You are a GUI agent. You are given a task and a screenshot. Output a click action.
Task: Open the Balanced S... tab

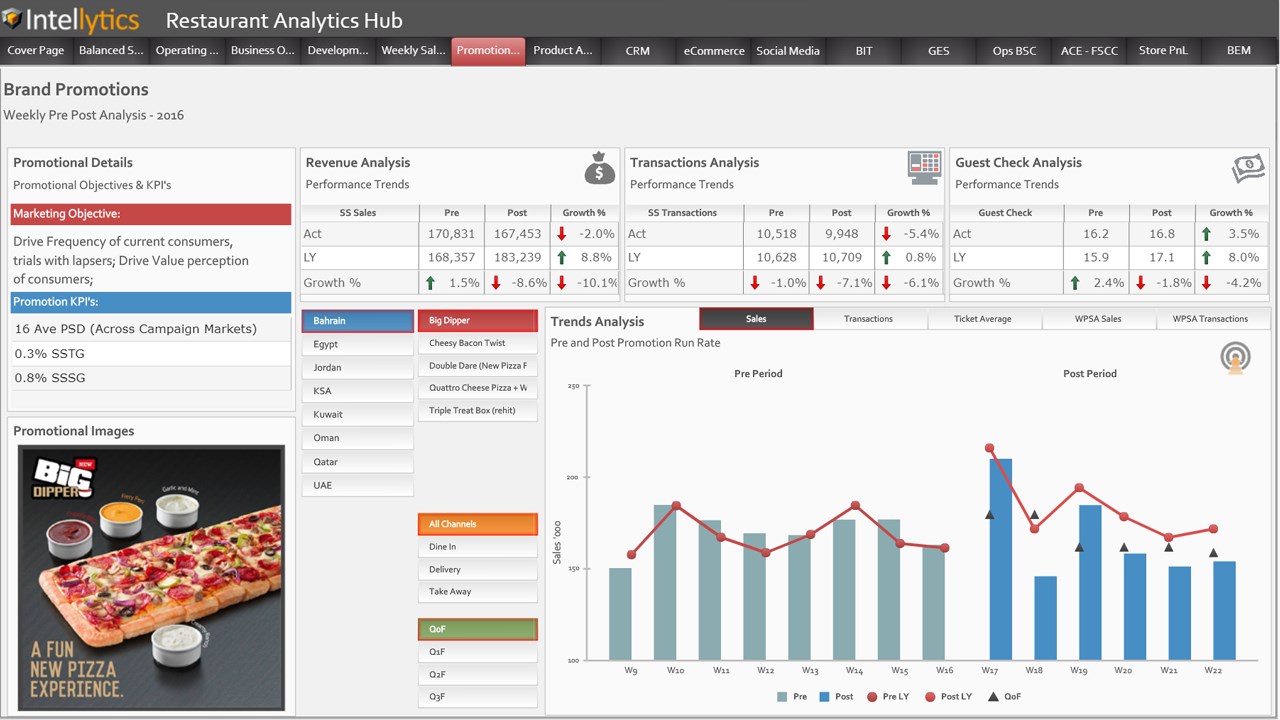111,51
